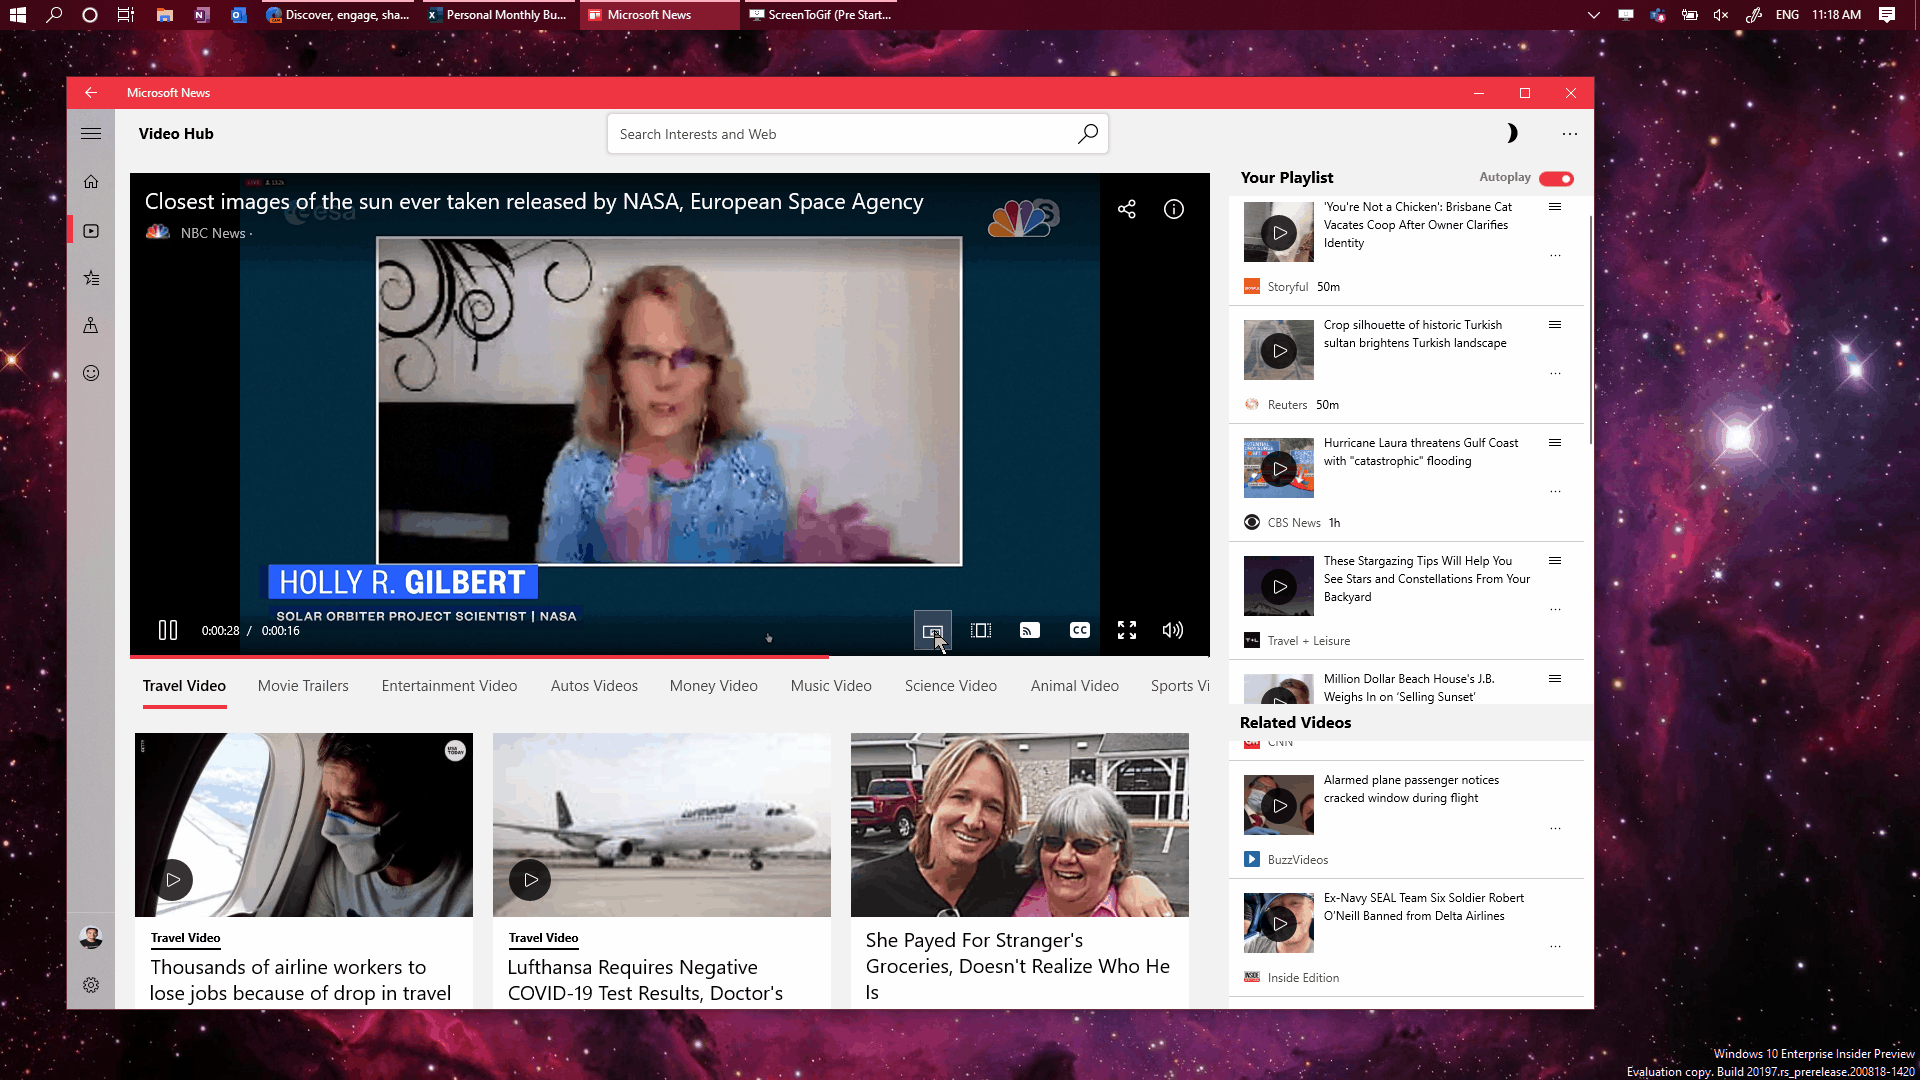Switch to mini player view

pyautogui.click(x=932, y=631)
